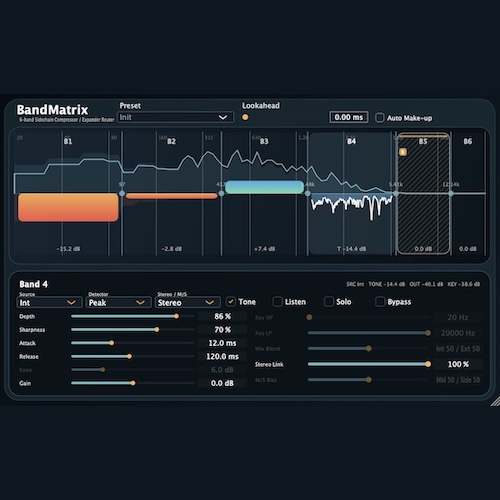Screen dimensions: 500x500
Task: Click the Depth value 86 %
Action: (x=222, y=316)
